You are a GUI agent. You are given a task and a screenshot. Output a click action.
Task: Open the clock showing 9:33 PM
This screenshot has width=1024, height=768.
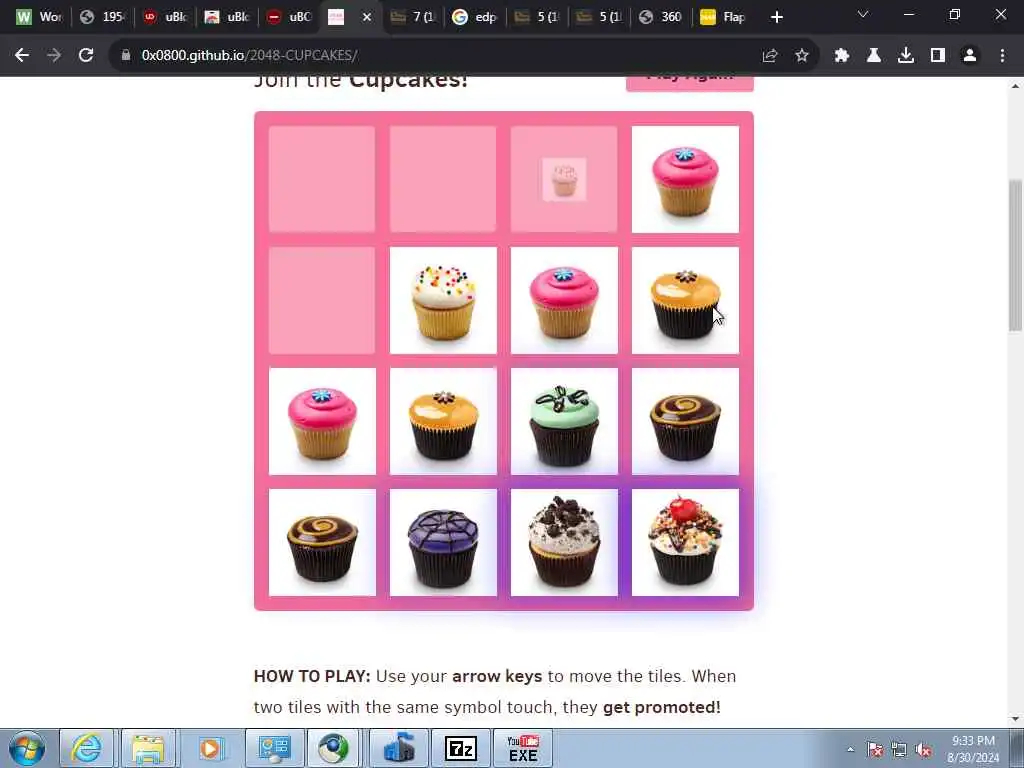[974, 749]
